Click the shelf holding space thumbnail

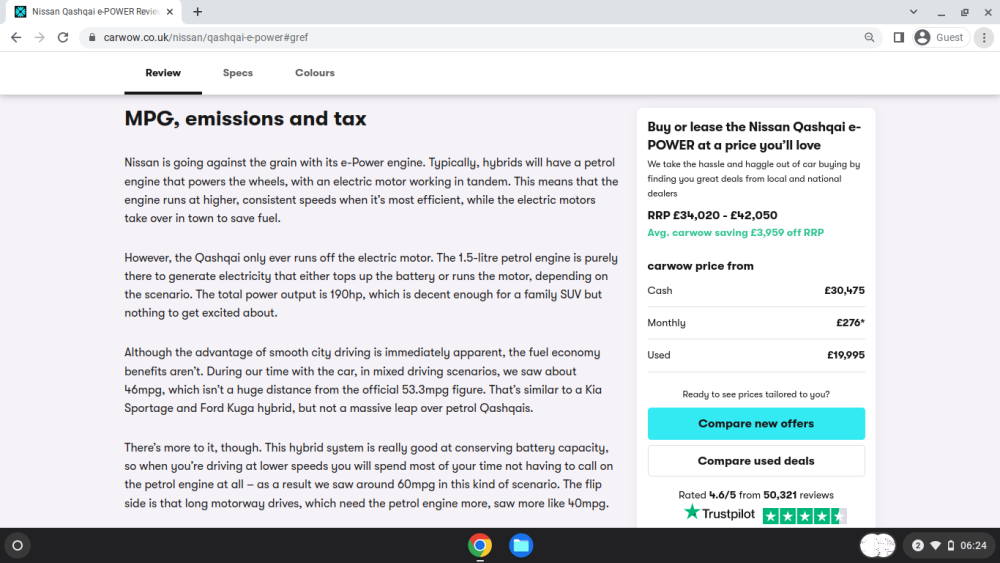[x=878, y=545]
